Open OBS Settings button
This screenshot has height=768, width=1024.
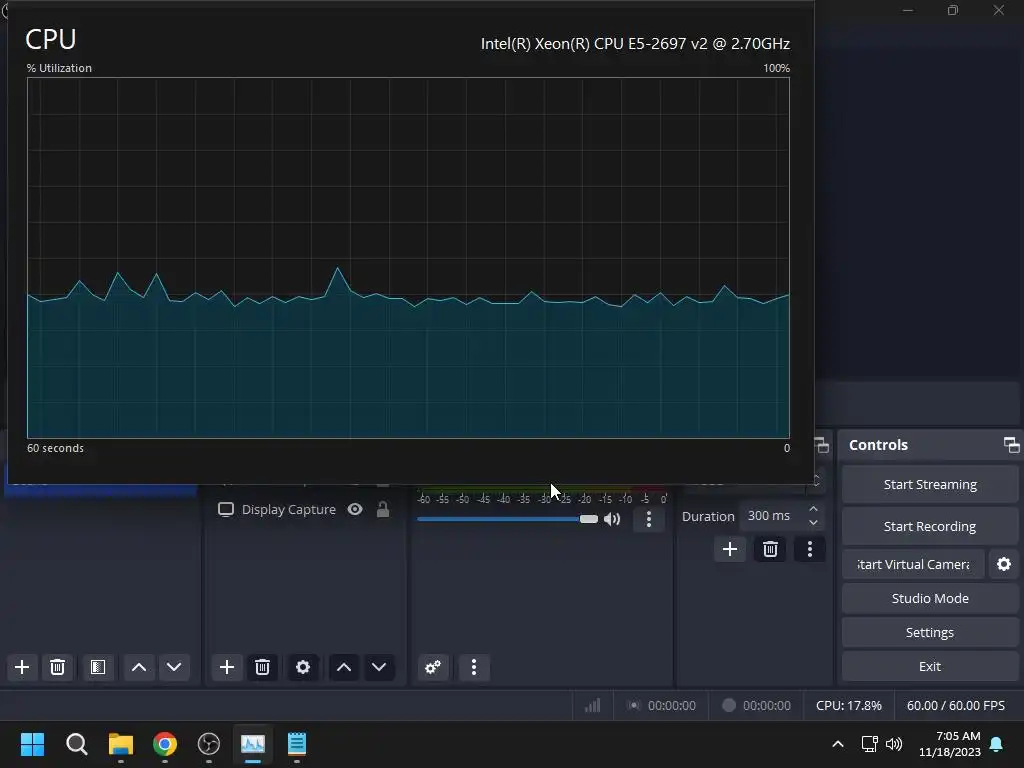tap(930, 632)
